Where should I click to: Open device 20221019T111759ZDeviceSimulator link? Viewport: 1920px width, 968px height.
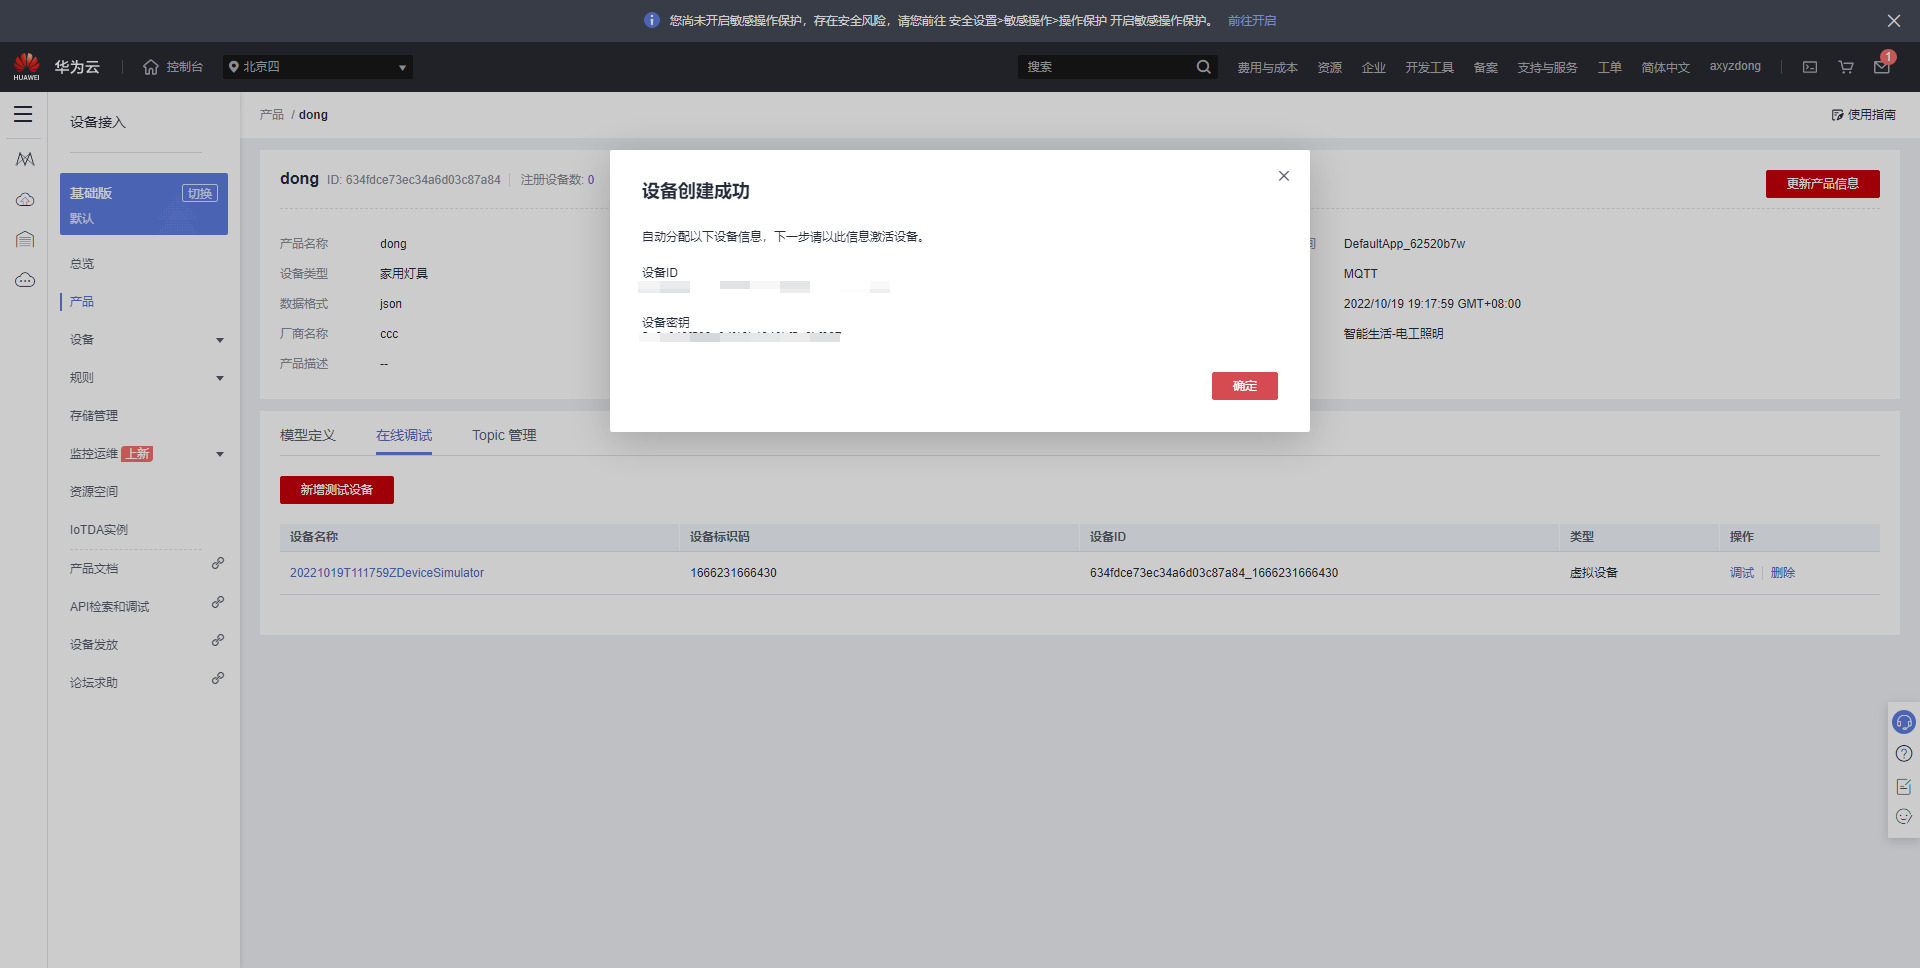pos(387,573)
